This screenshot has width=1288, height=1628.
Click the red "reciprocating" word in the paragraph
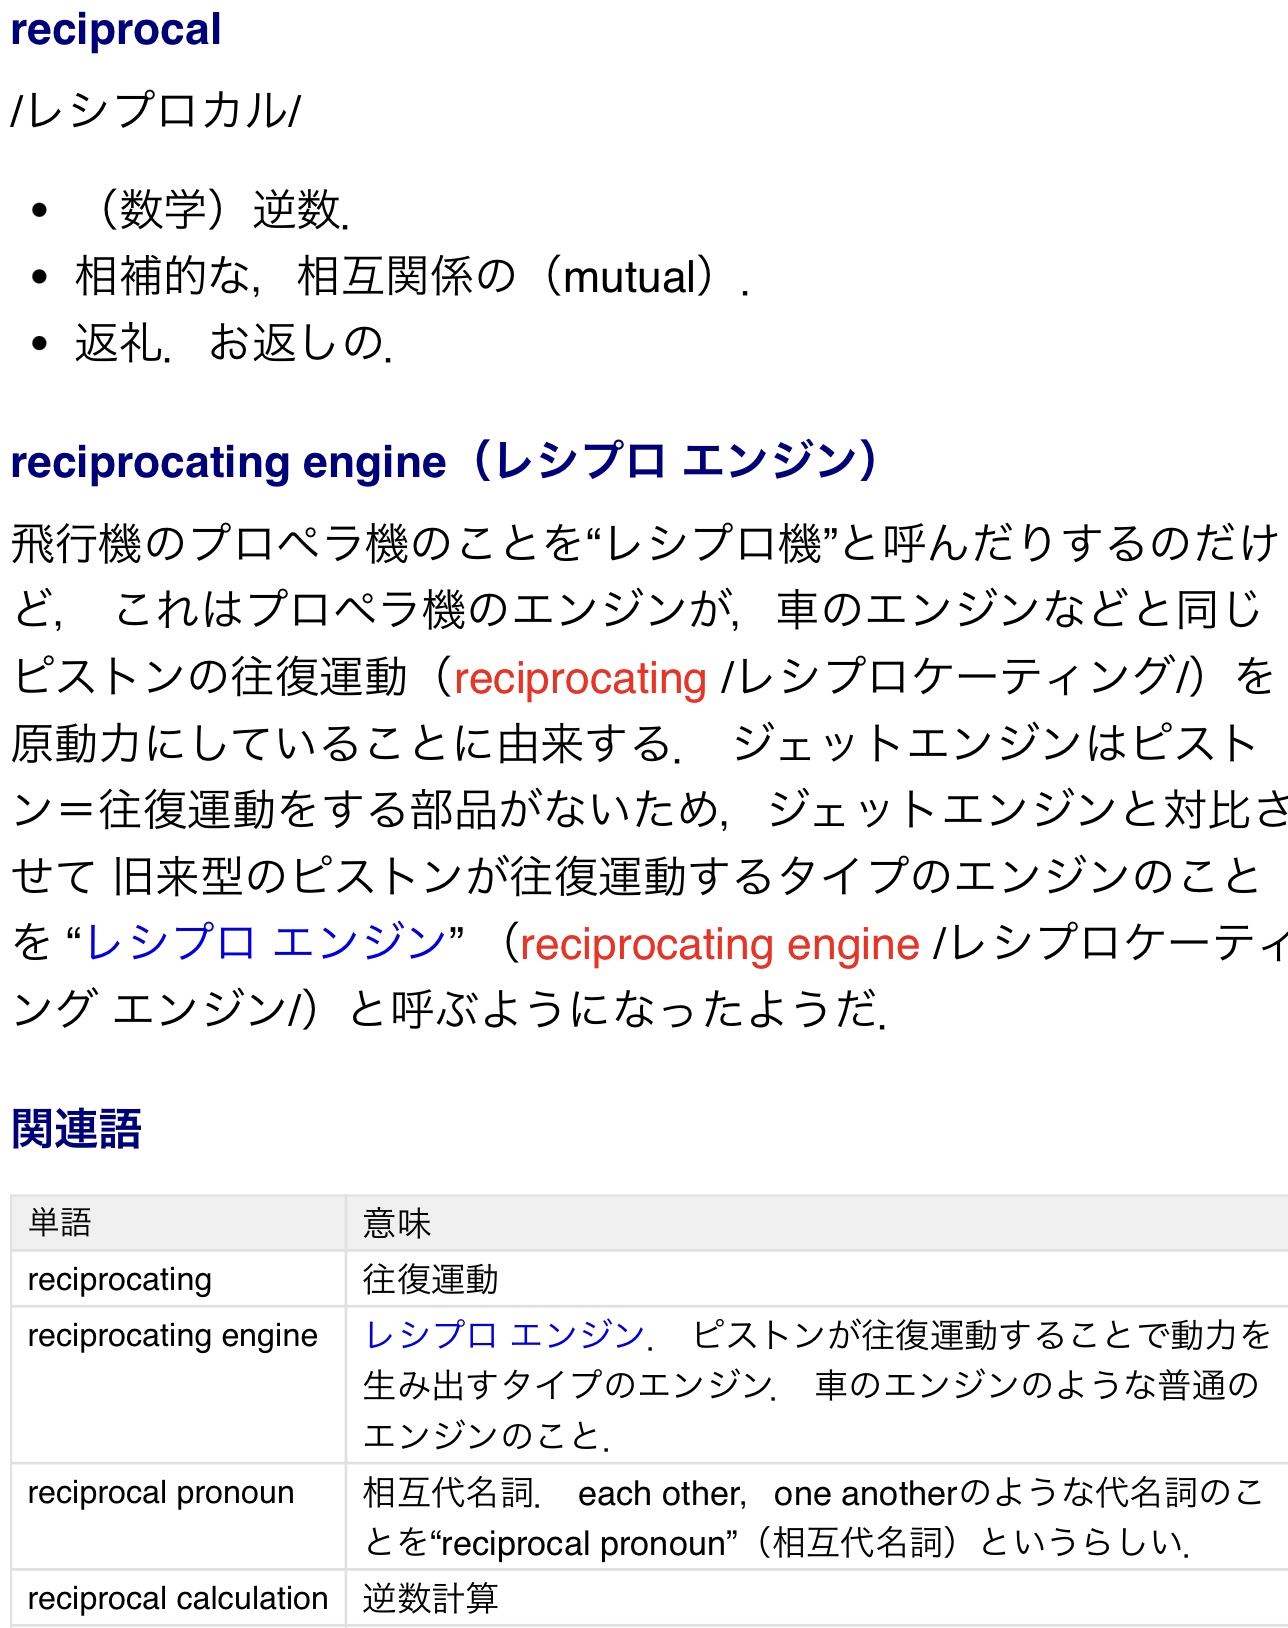coord(580,679)
